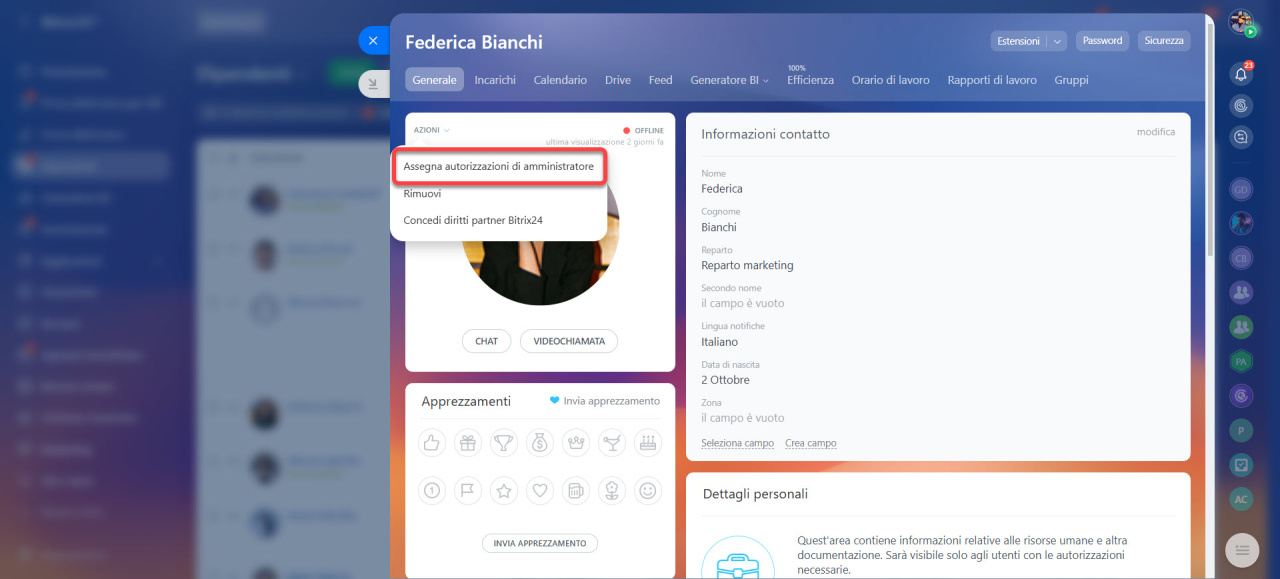Viewport: 1280px width, 579px height.
Task: Open Rapporti di lavoro tab
Action: [992, 80]
